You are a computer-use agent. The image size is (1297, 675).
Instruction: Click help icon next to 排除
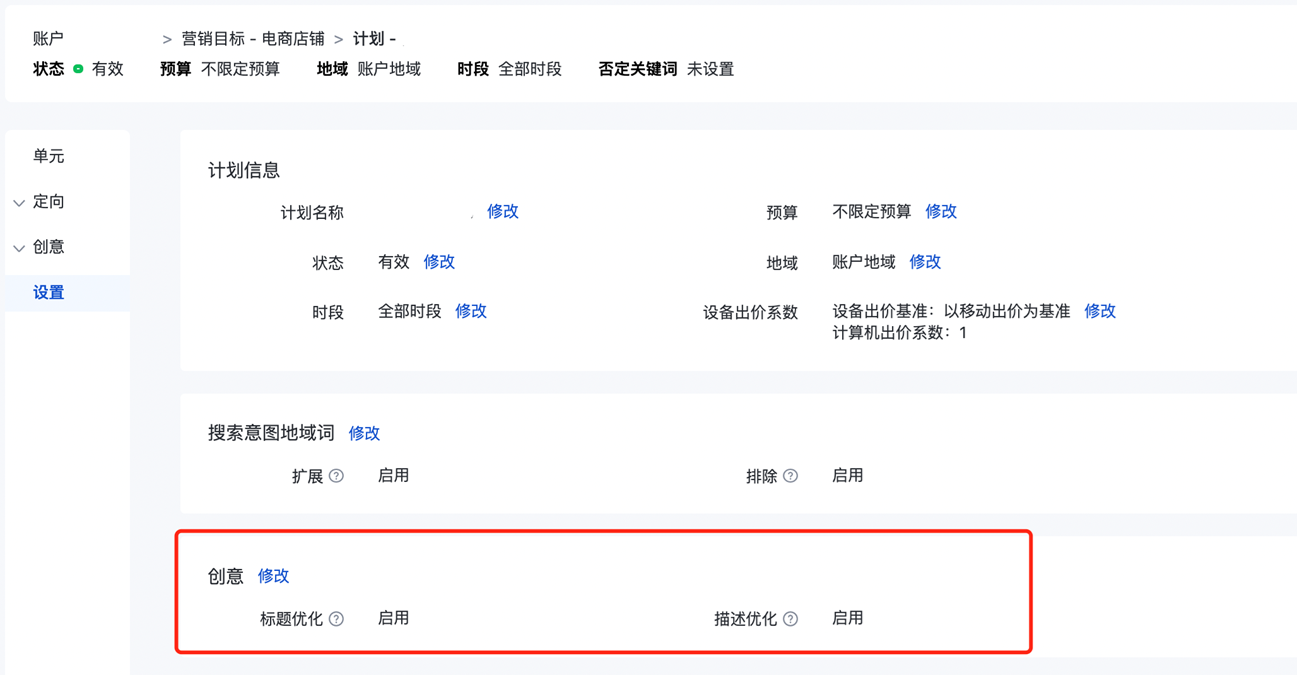tap(791, 476)
